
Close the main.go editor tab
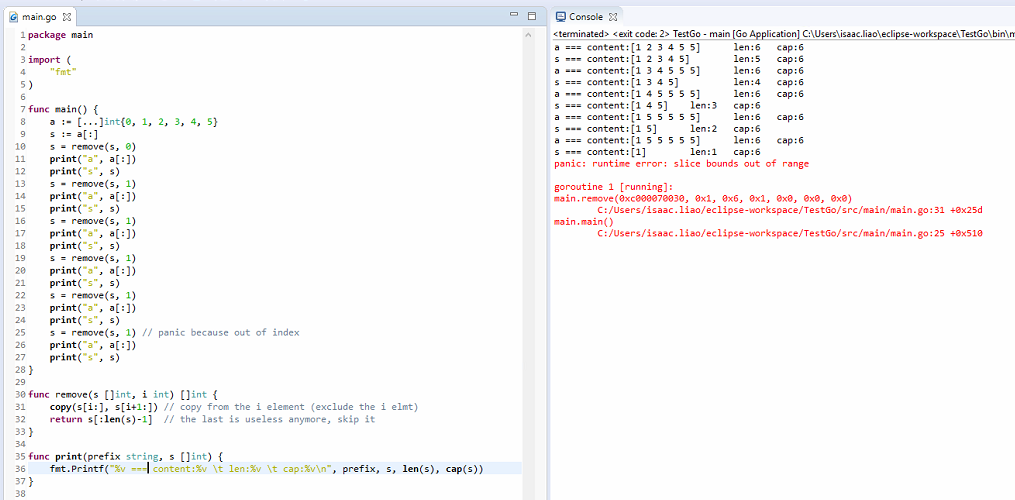click(x=66, y=17)
